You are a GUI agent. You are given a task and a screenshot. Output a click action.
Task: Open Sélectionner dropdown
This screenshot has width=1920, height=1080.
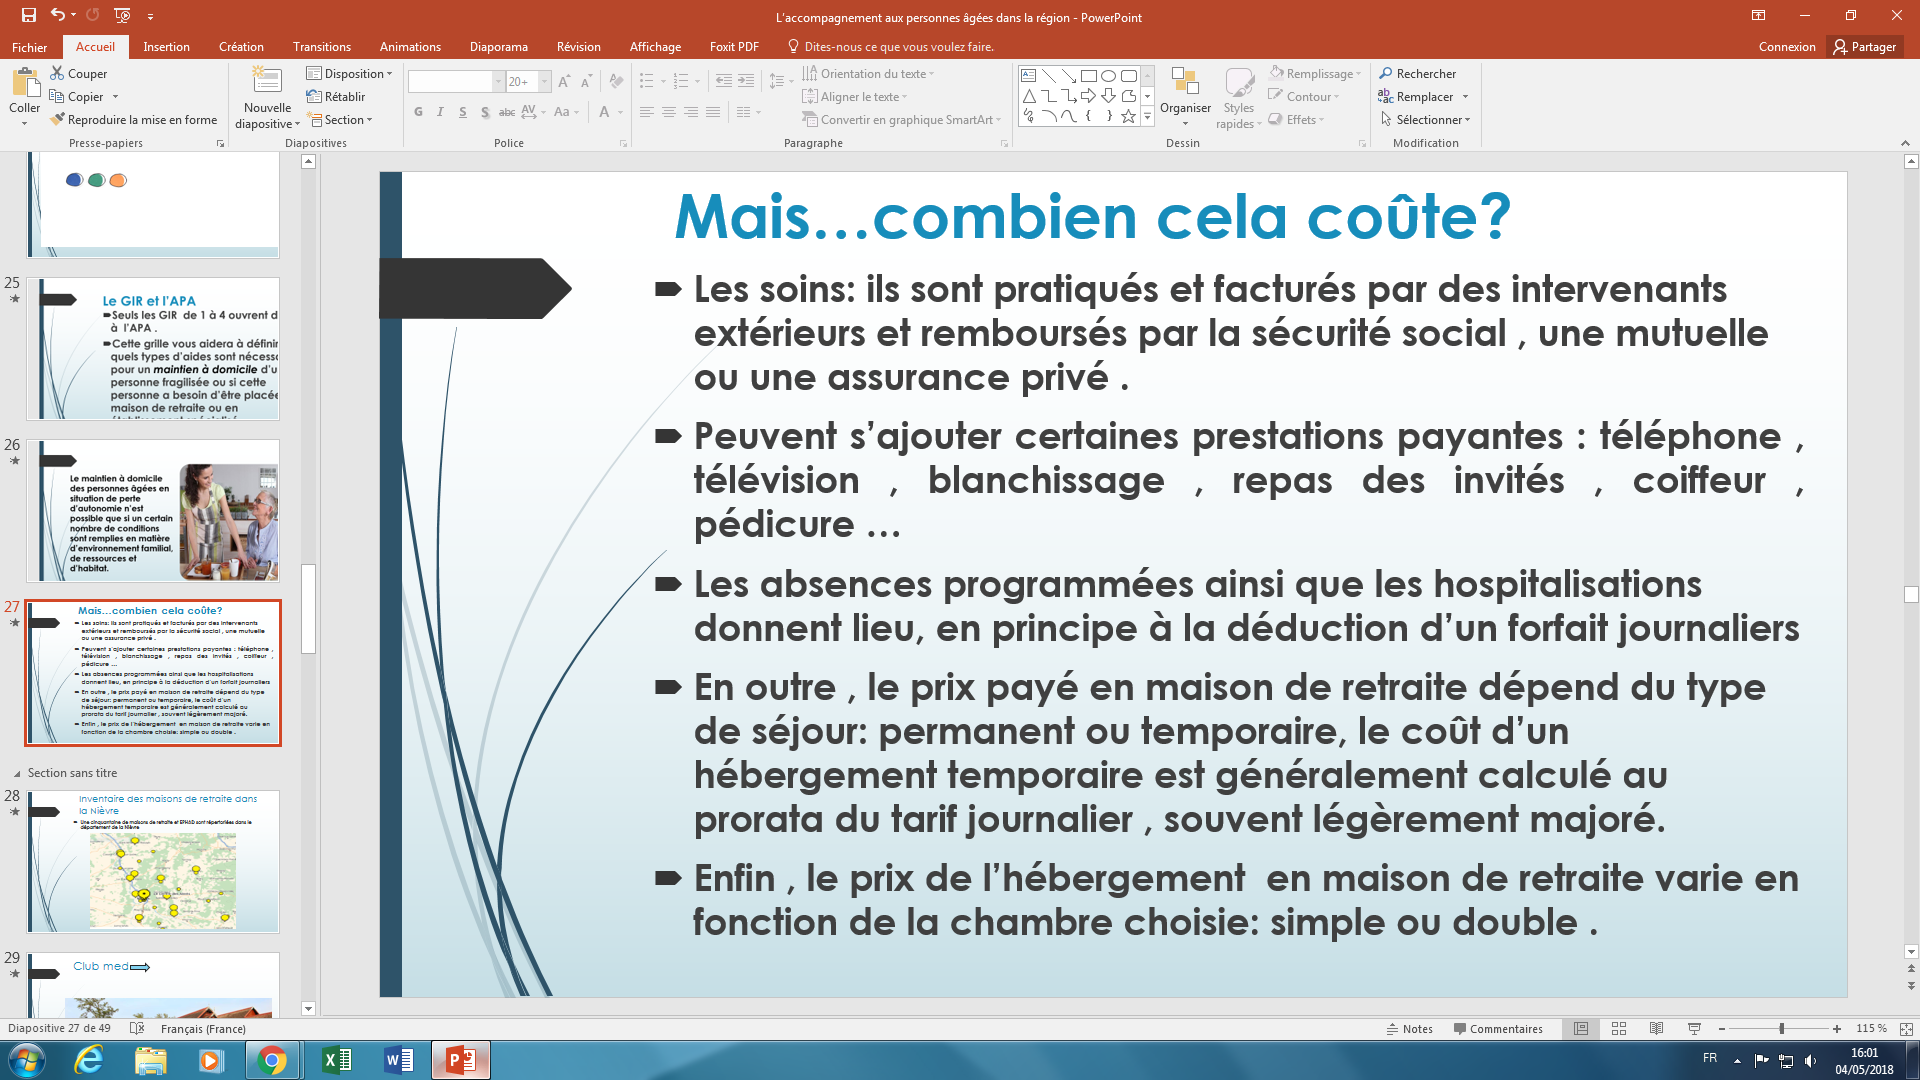(1424, 119)
